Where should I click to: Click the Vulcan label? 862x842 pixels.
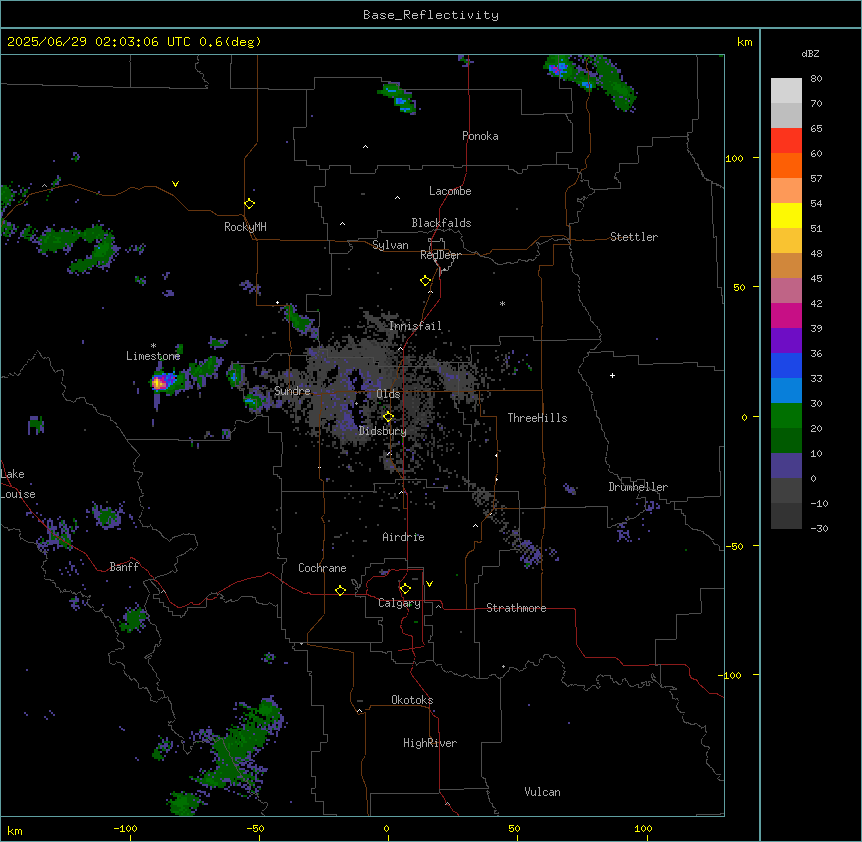(542, 792)
